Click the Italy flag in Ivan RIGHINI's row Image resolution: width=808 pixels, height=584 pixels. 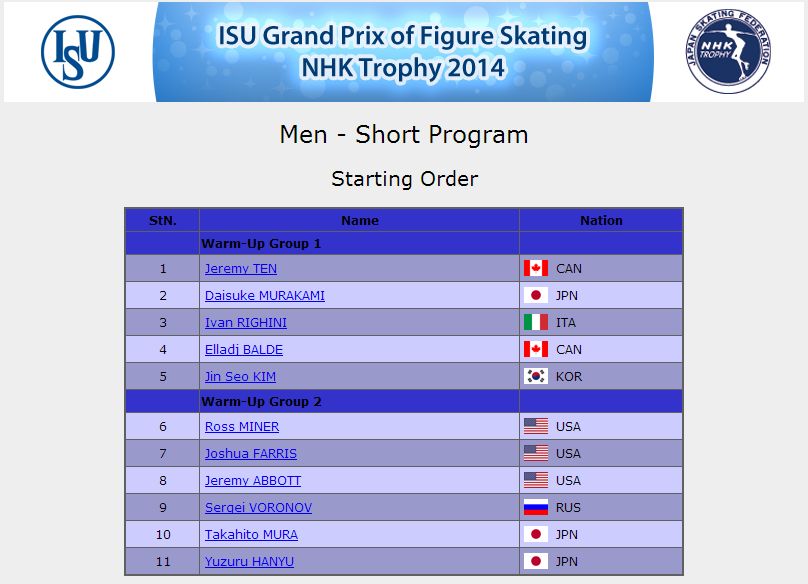tap(536, 322)
